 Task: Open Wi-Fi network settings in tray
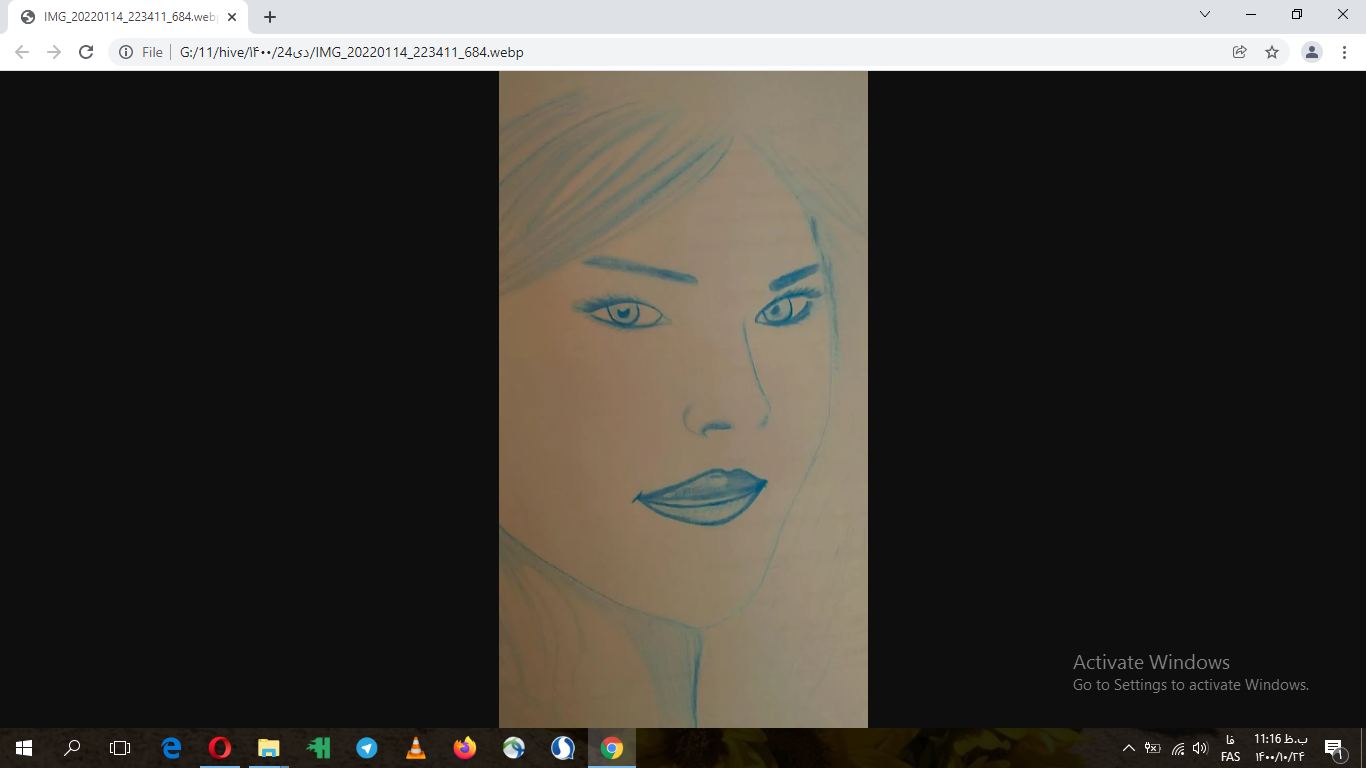point(1177,748)
